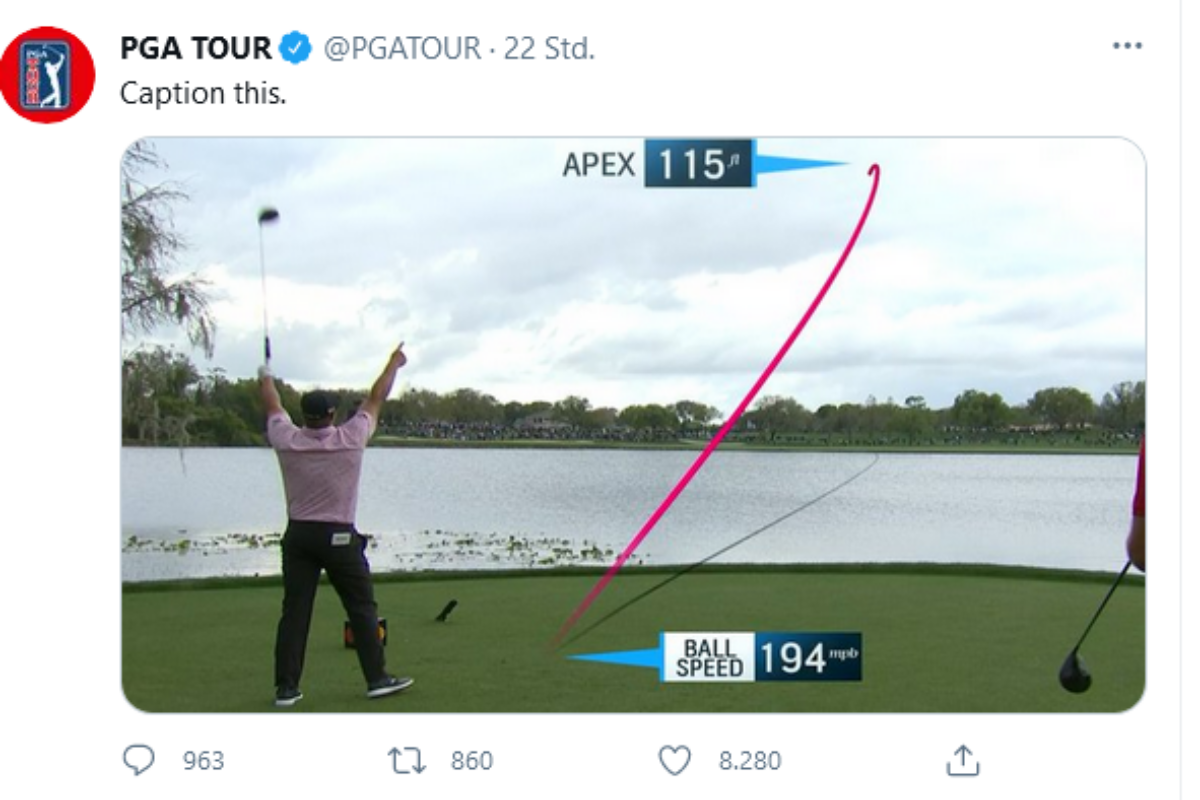Click the 22 Std. timestamp

(549, 48)
